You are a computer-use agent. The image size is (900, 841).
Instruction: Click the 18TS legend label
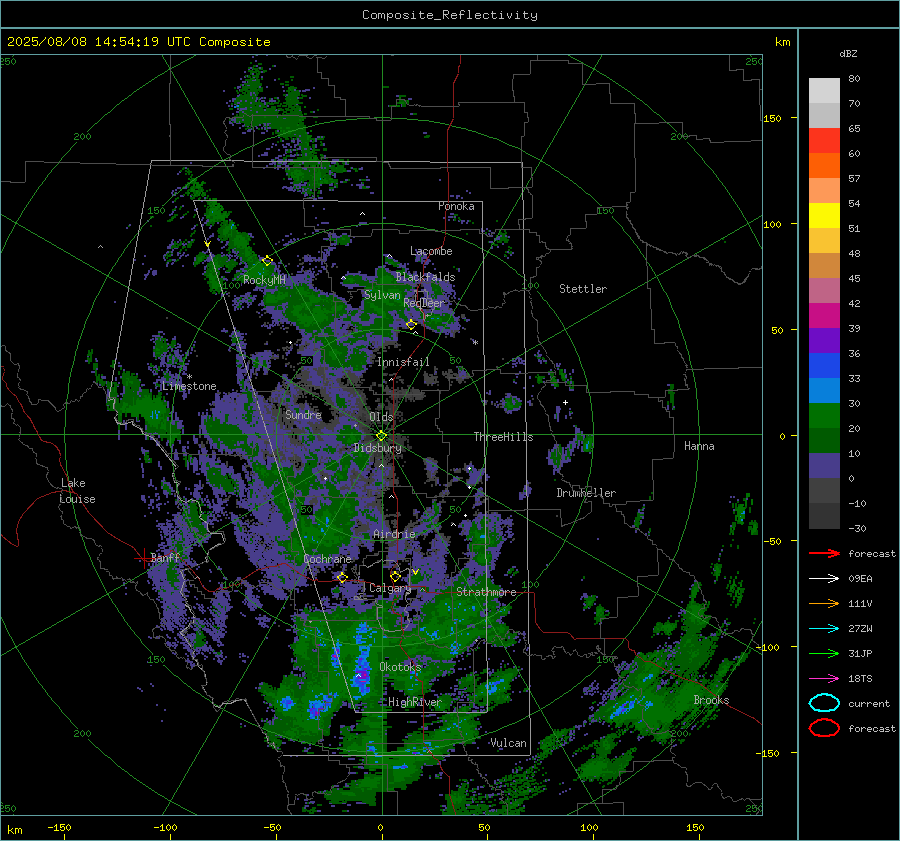click(x=860, y=679)
